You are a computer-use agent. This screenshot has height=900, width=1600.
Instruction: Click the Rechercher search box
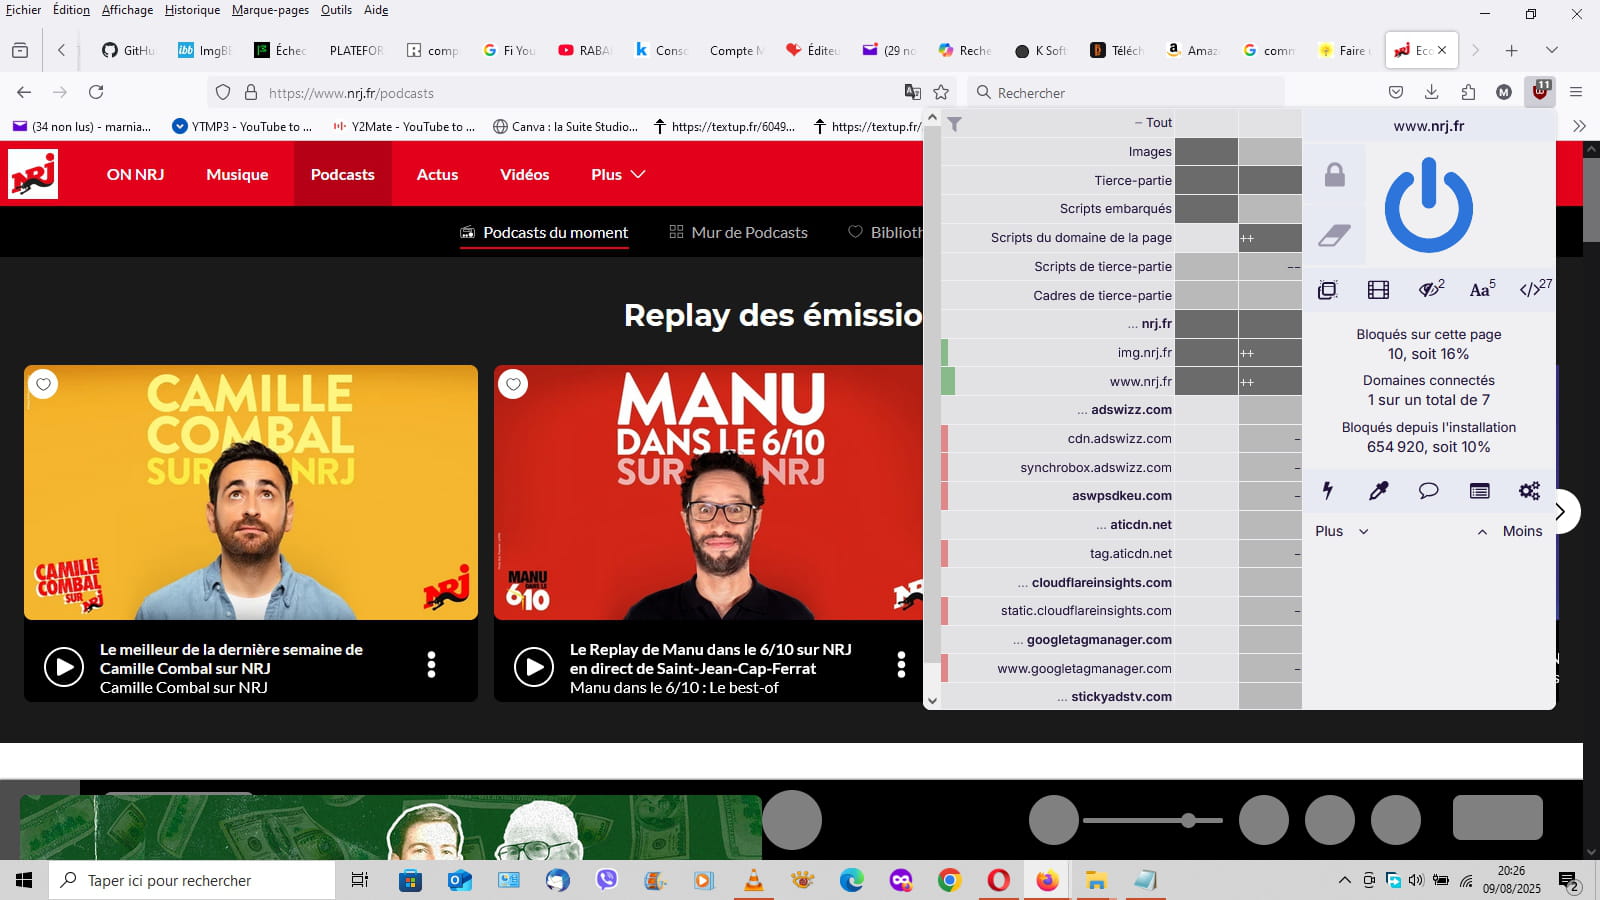(x=1125, y=92)
